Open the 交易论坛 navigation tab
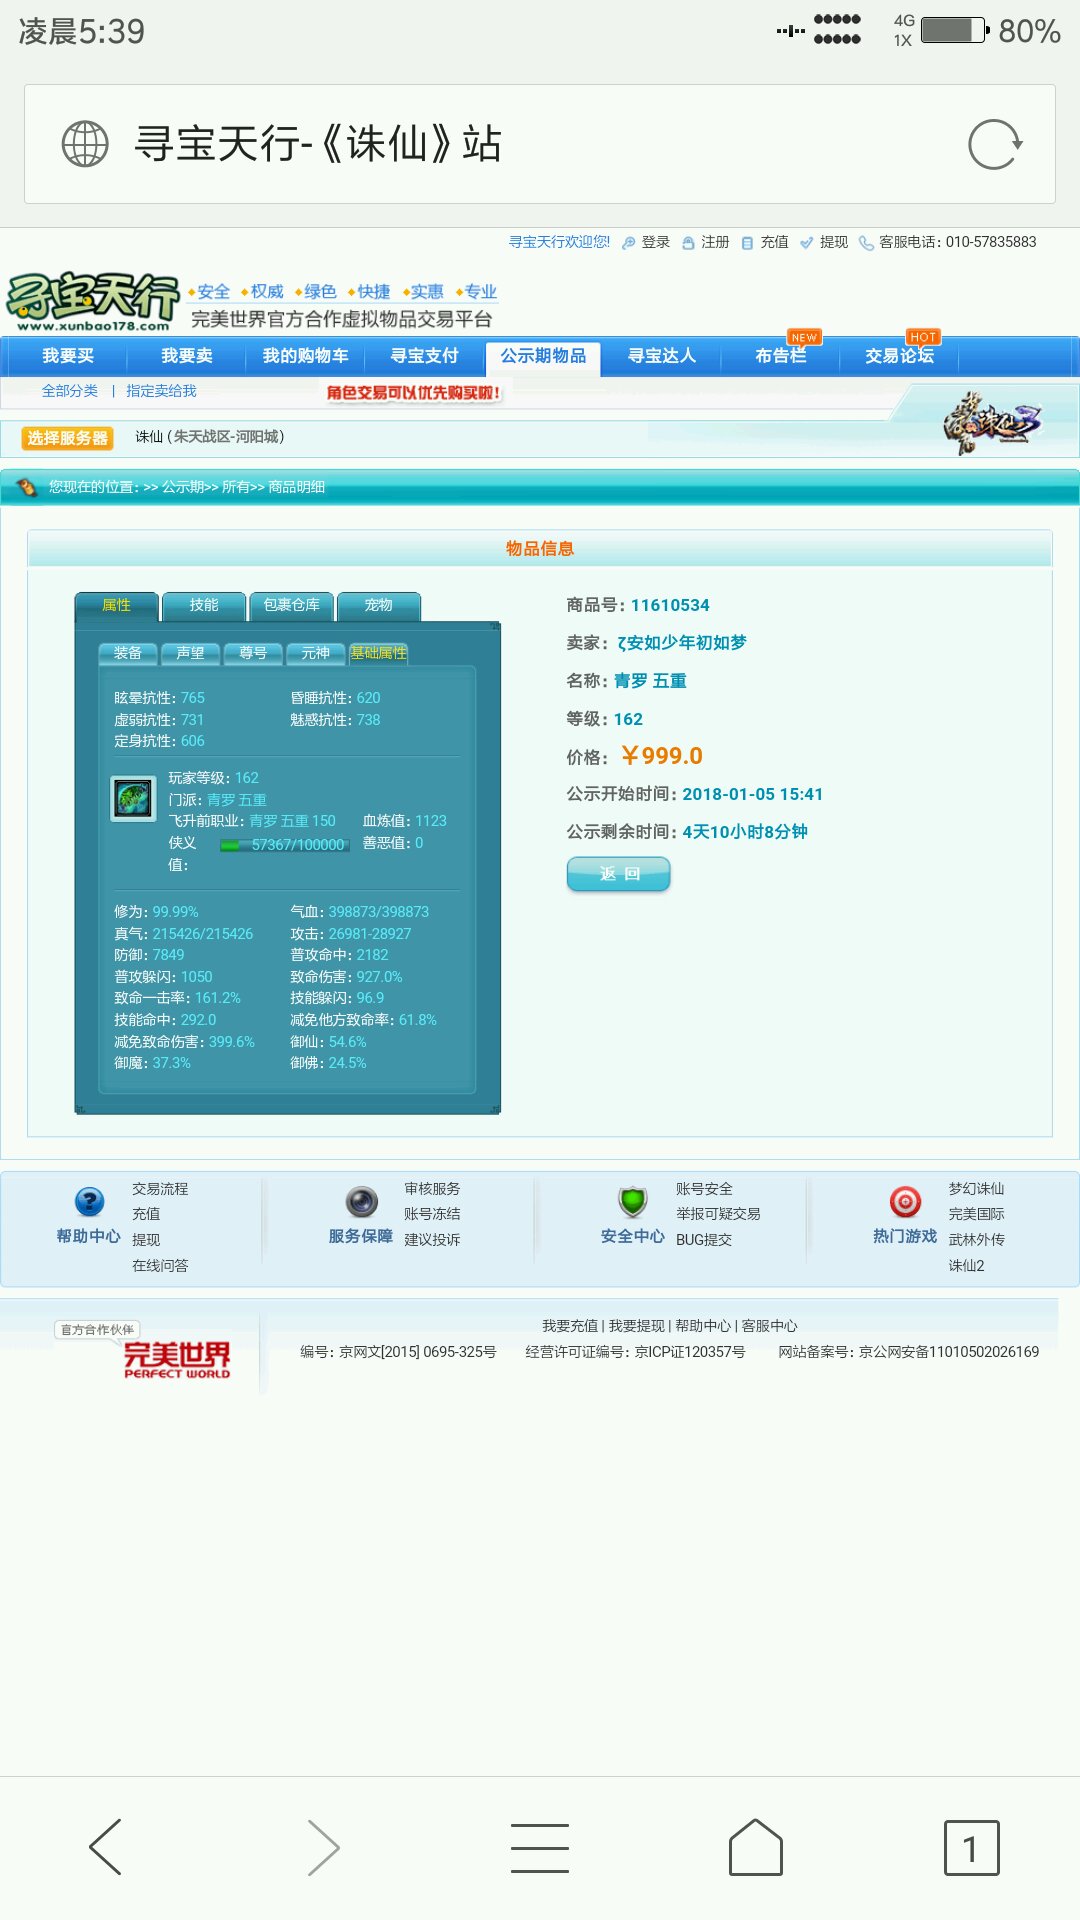 coord(900,356)
